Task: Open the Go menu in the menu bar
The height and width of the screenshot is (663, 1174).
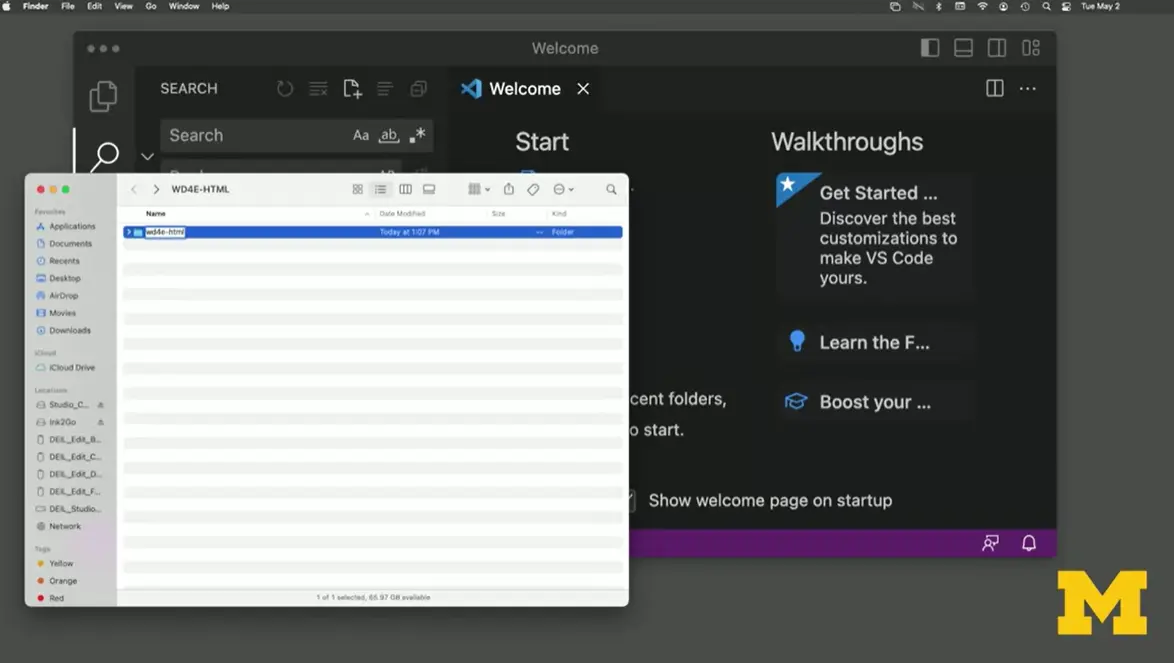Action: pyautogui.click(x=150, y=6)
